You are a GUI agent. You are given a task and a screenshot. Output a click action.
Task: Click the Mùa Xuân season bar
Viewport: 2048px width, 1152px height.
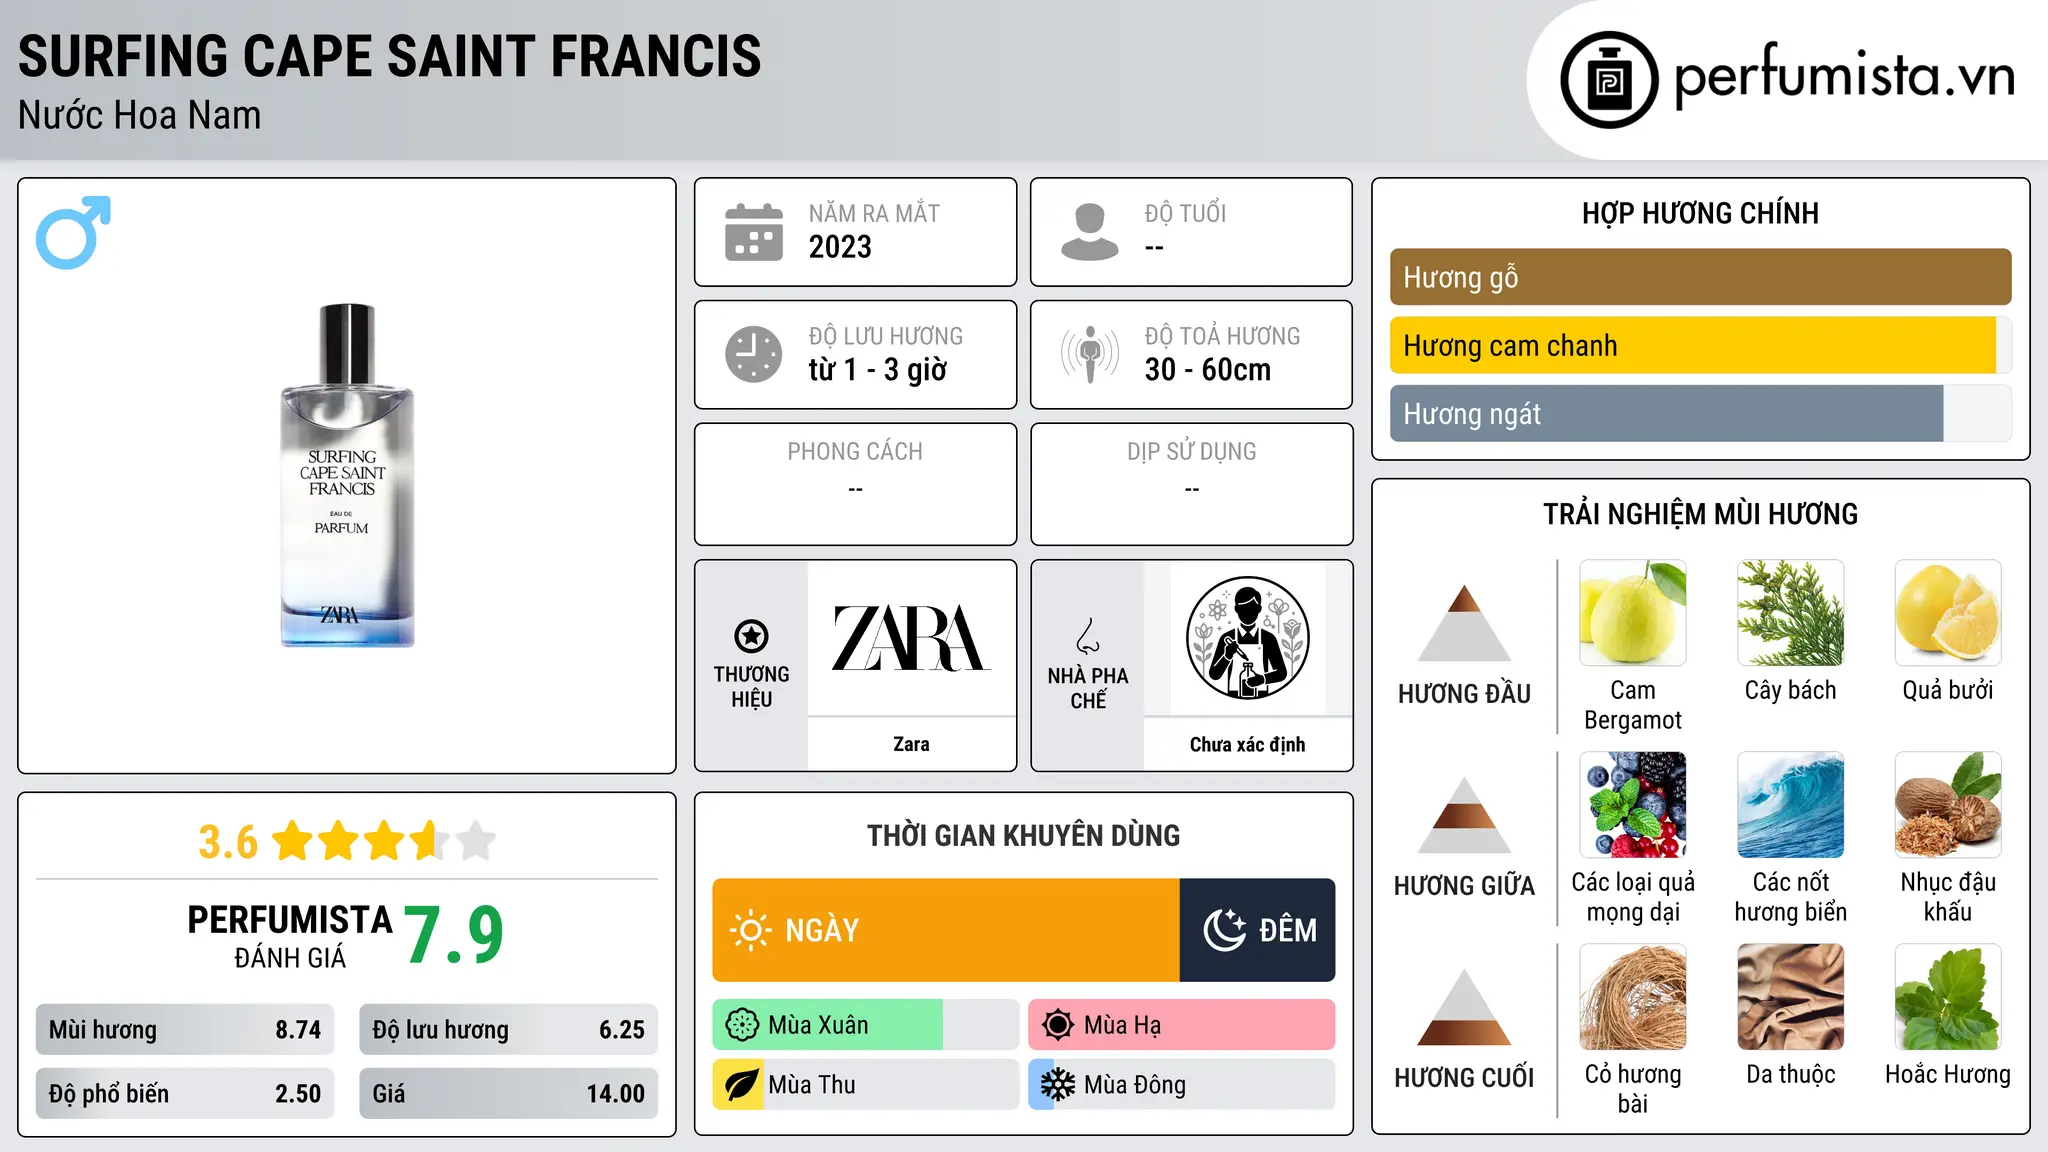pos(866,1025)
